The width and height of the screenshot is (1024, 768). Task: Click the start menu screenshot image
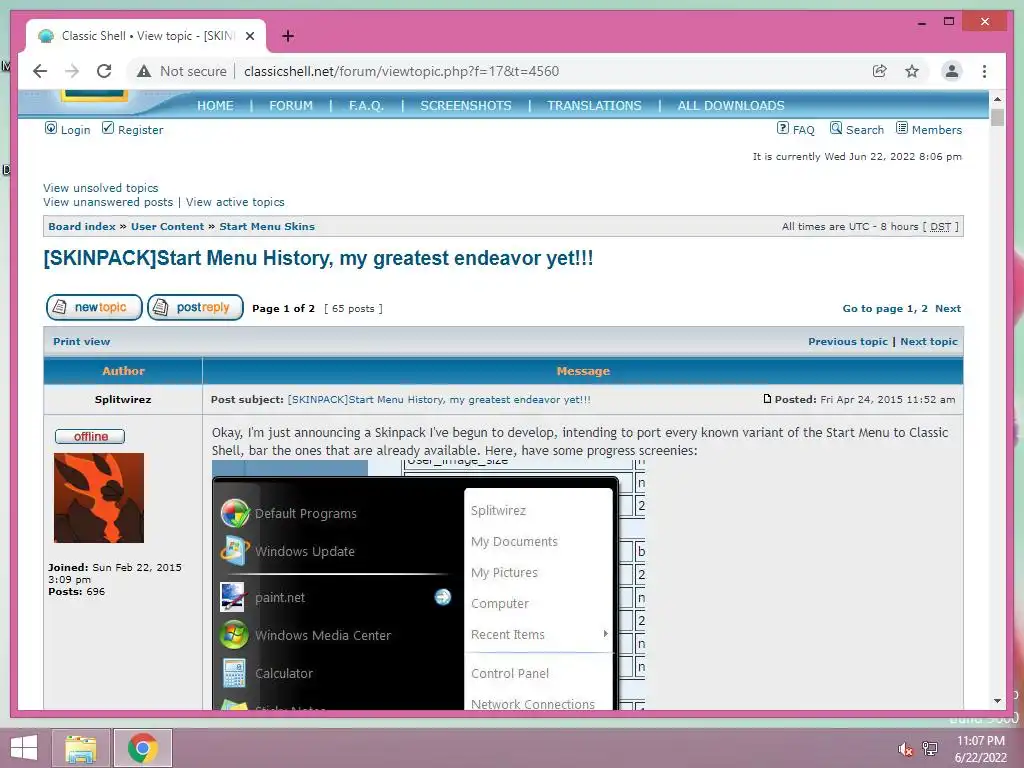click(428, 584)
